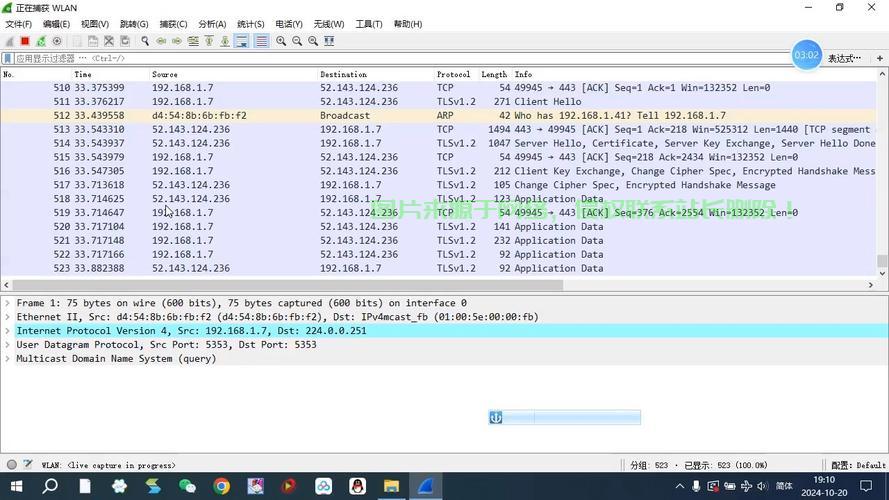889x500 pixels.
Task: Zoom in the packet list text
Action: (x=281, y=41)
